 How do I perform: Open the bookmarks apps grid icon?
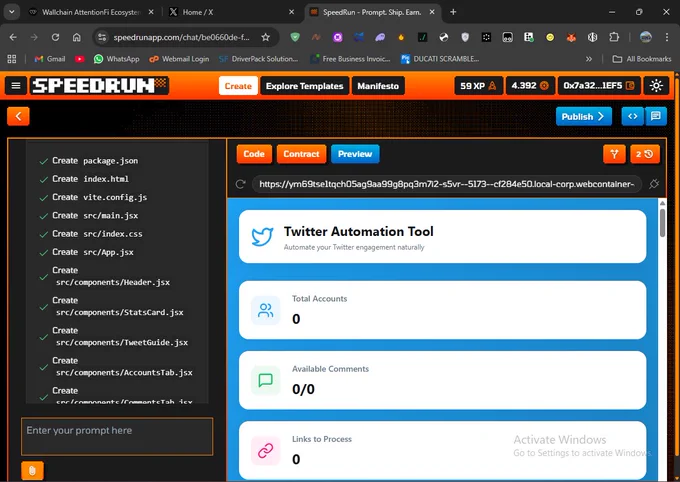pyautogui.click(x=12, y=59)
